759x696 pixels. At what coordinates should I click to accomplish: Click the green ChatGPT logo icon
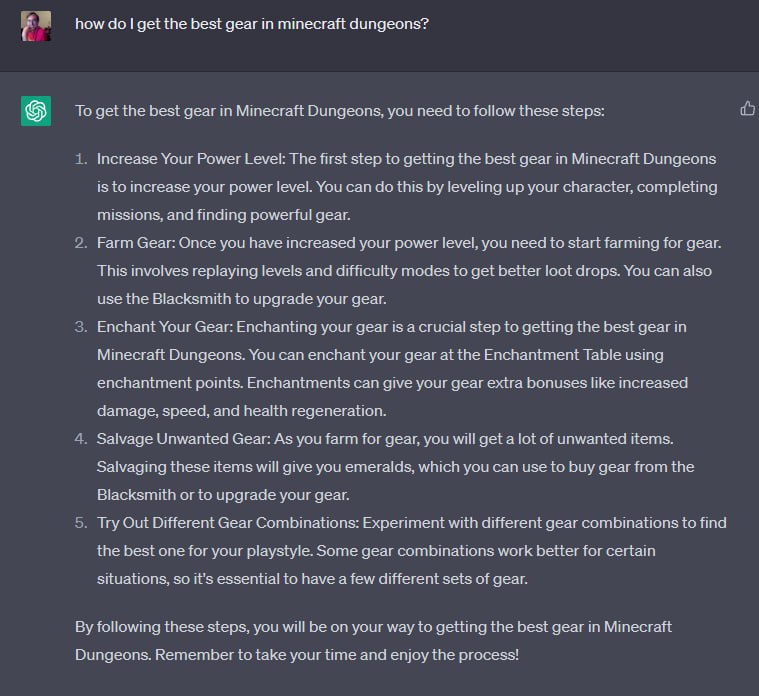(x=36, y=111)
